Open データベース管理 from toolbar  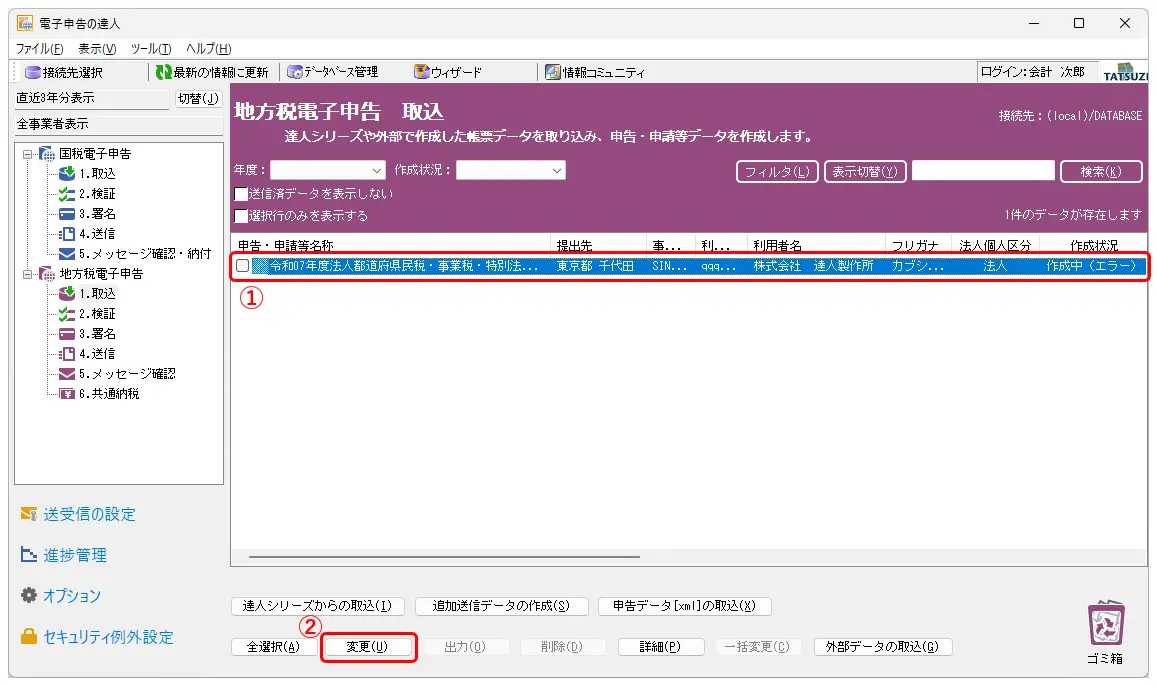(295, 72)
